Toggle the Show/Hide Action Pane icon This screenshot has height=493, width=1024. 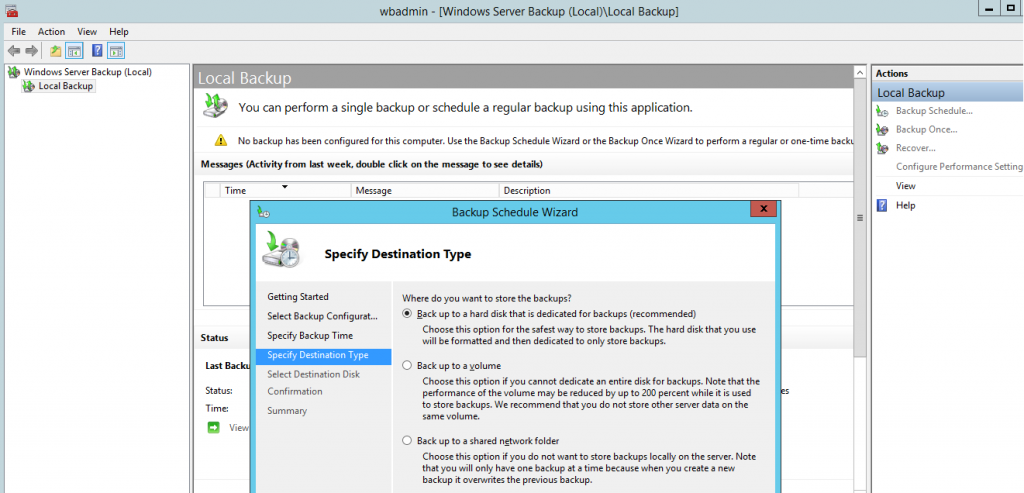tap(116, 51)
